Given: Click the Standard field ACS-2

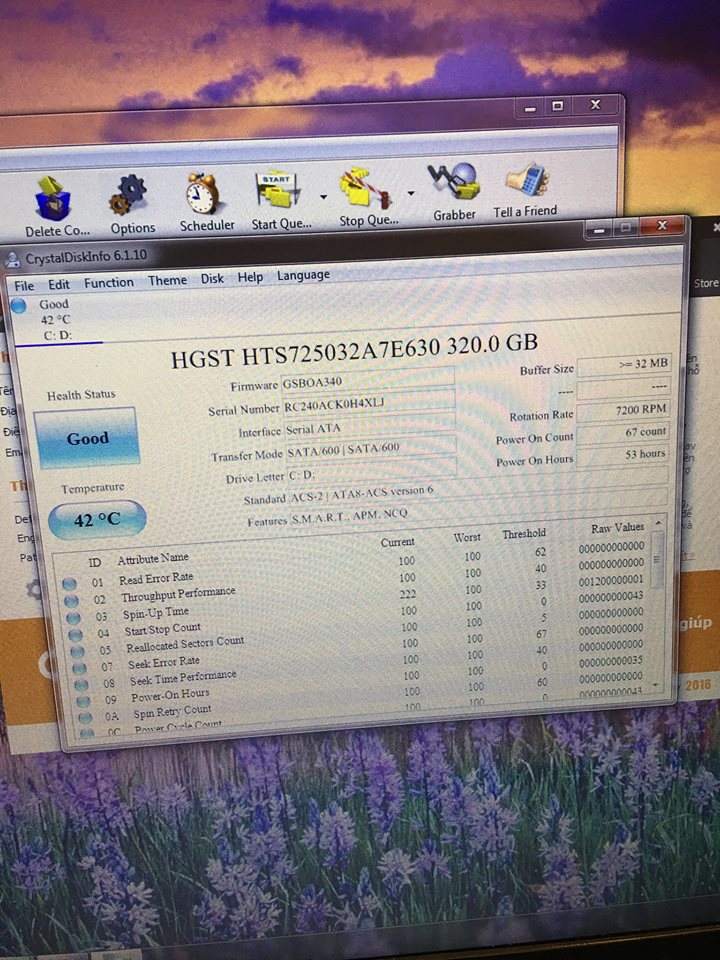Looking at the screenshot, I should tap(478, 492).
